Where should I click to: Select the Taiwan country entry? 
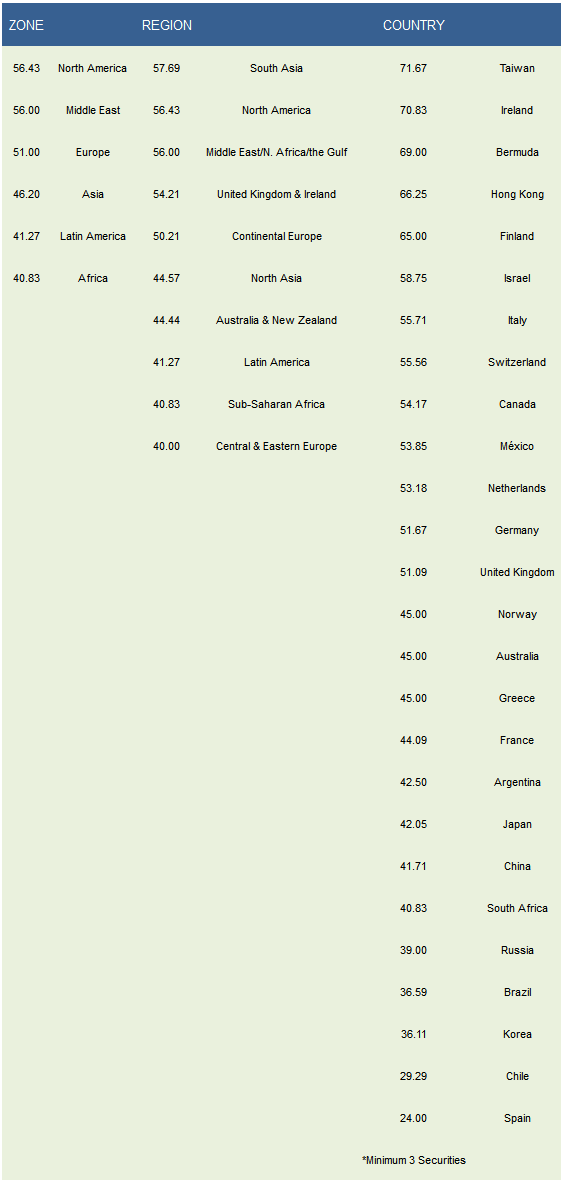click(518, 68)
